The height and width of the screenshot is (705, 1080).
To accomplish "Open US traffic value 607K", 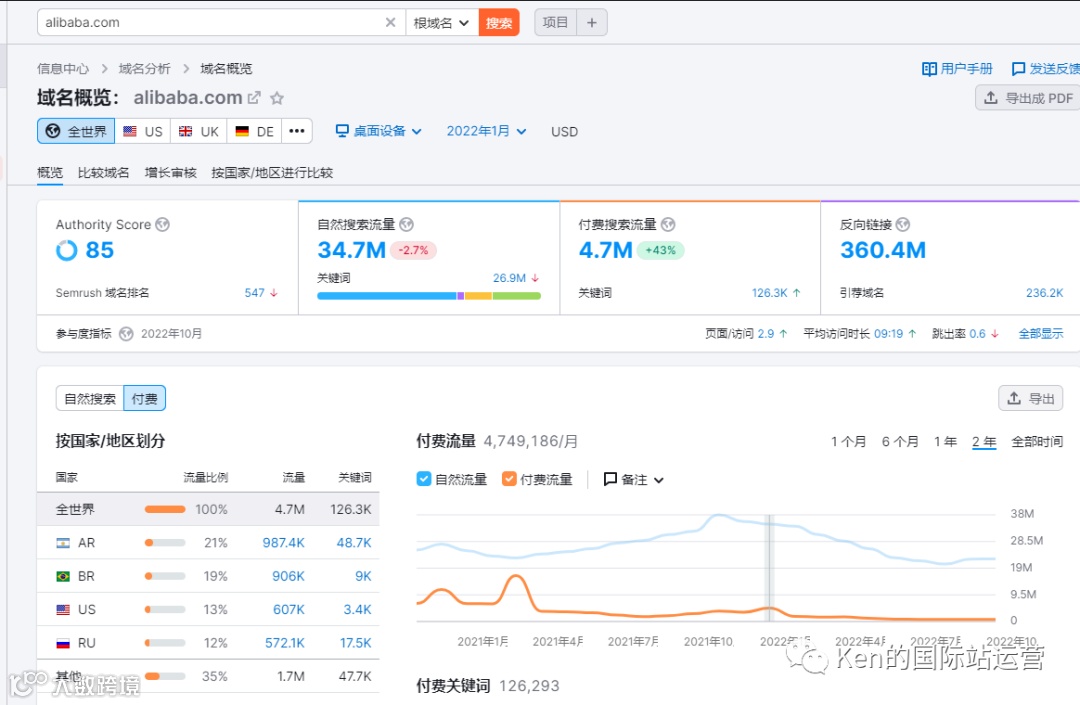I will pos(289,609).
